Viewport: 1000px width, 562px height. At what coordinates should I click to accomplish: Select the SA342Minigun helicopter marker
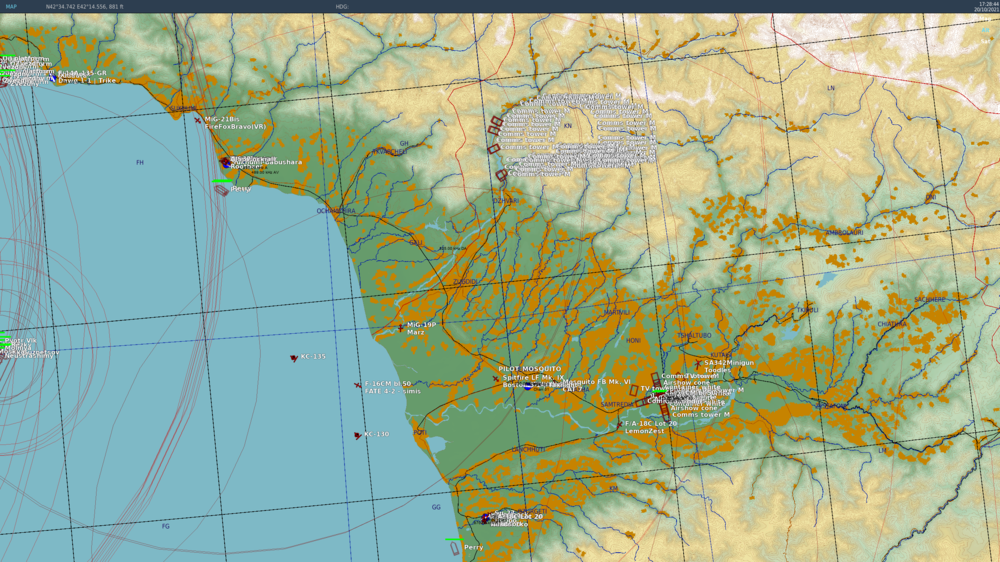pyautogui.click(x=698, y=364)
